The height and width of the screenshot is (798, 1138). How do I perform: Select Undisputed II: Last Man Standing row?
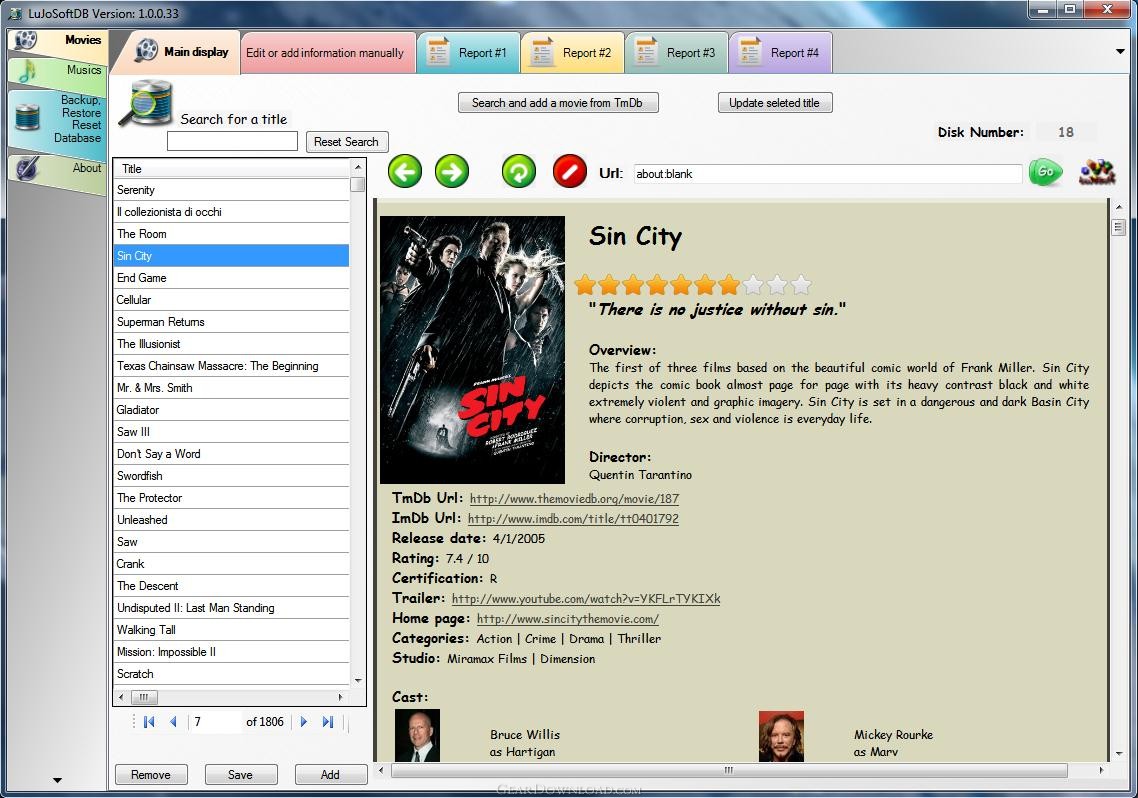coord(232,608)
